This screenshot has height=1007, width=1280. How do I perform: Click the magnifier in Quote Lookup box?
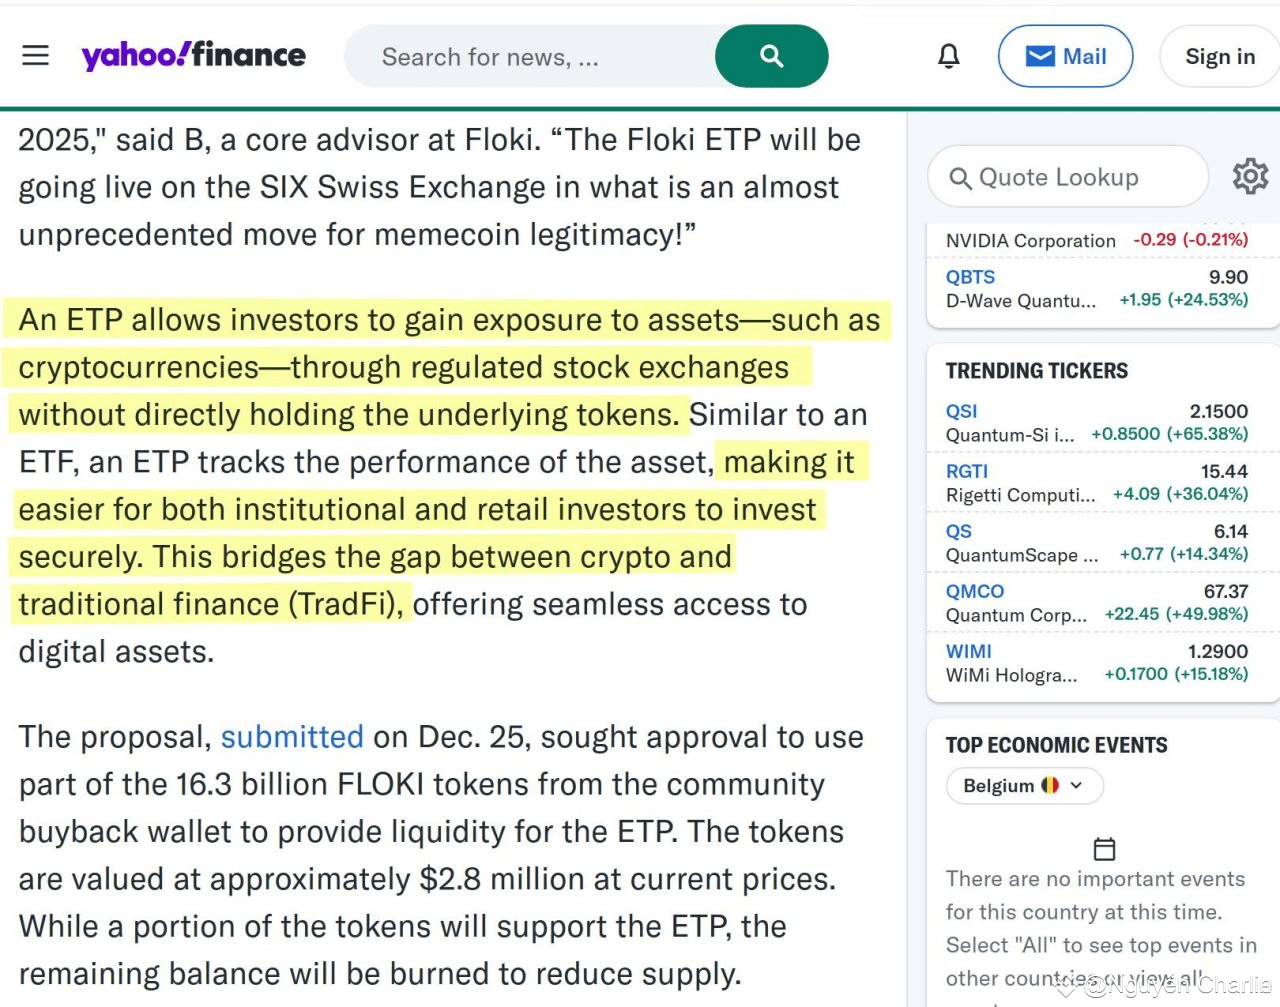(960, 178)
